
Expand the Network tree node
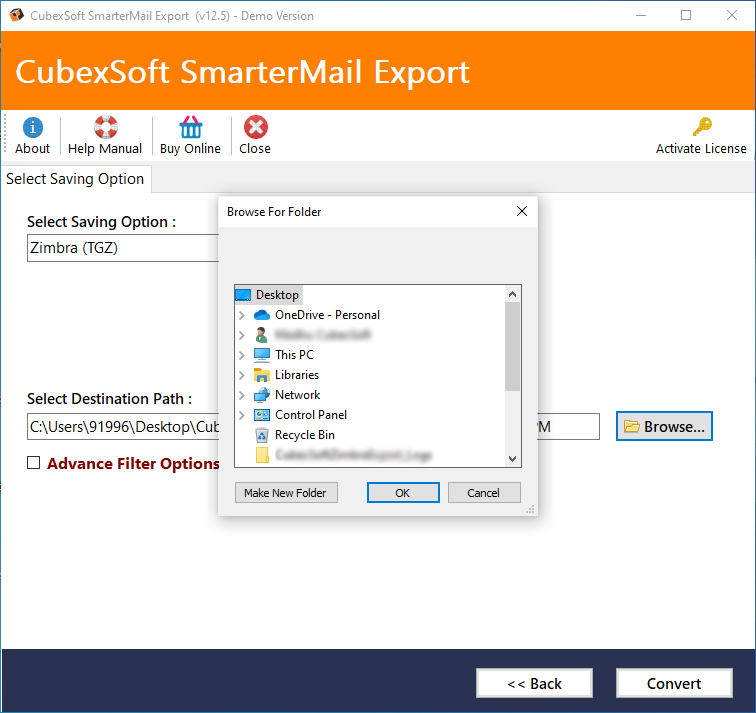tap(242, 395)
